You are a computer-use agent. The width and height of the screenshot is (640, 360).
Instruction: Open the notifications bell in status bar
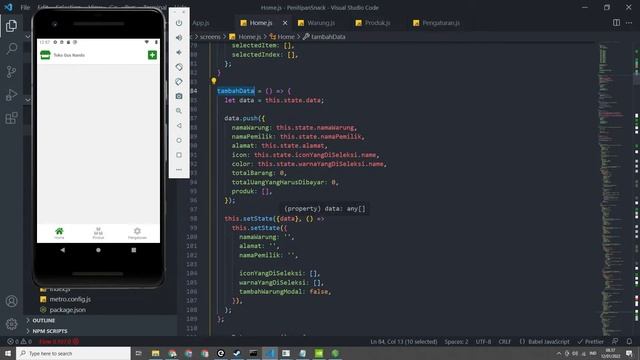pyautogui.click(x=629, y=341)
